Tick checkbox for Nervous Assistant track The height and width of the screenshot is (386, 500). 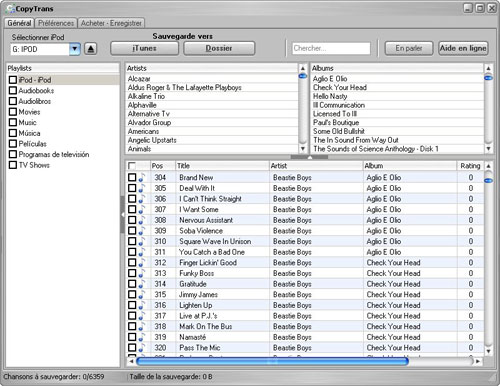(x=132, y=220)
